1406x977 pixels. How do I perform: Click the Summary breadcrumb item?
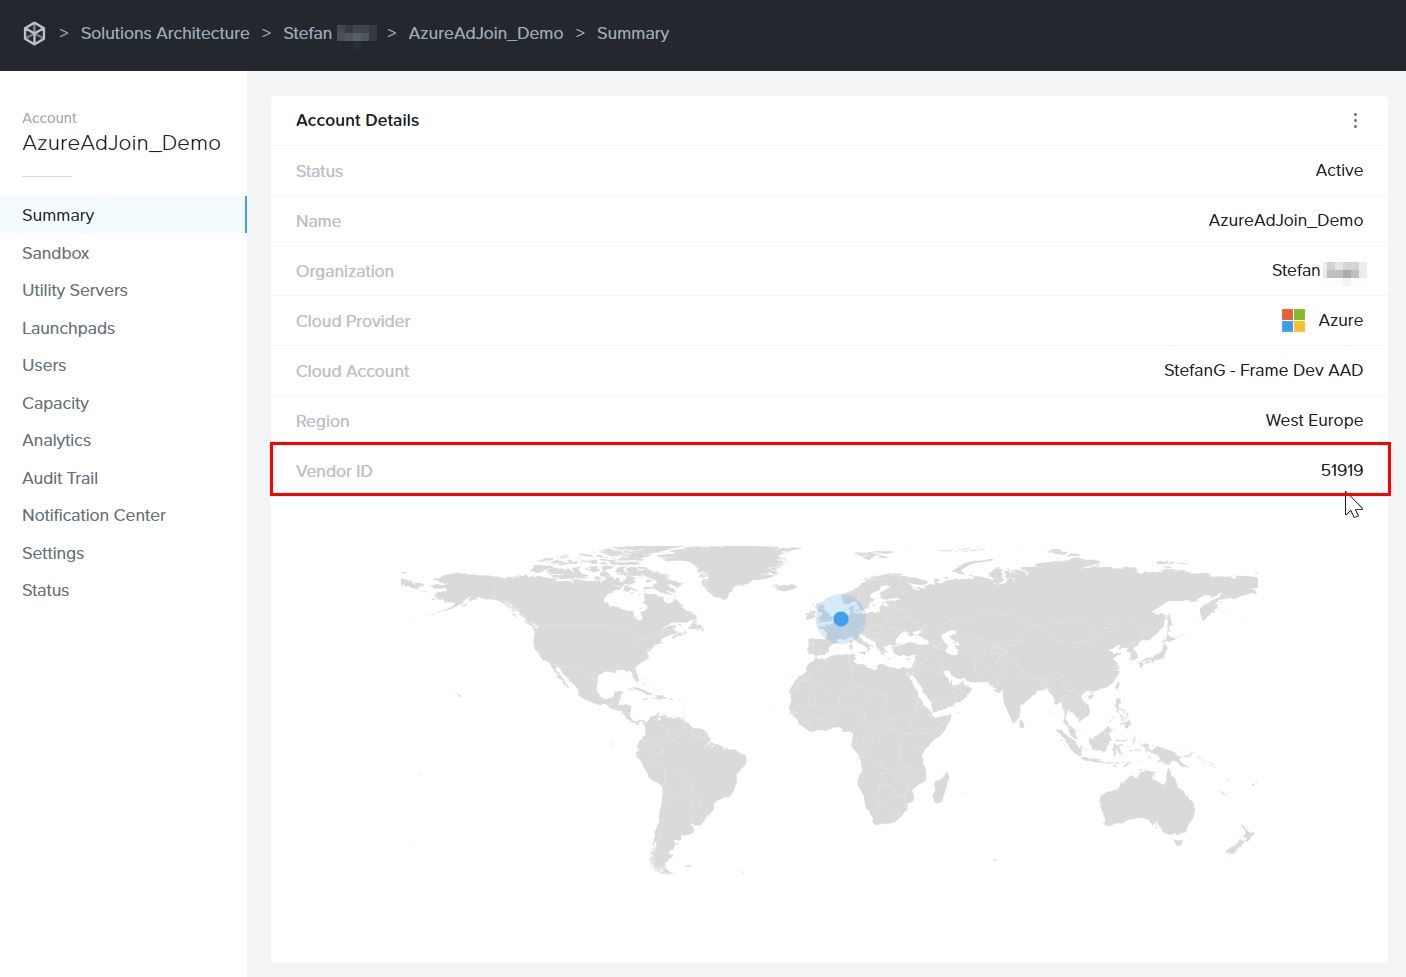pyautogui.click(x=632, y=34)
